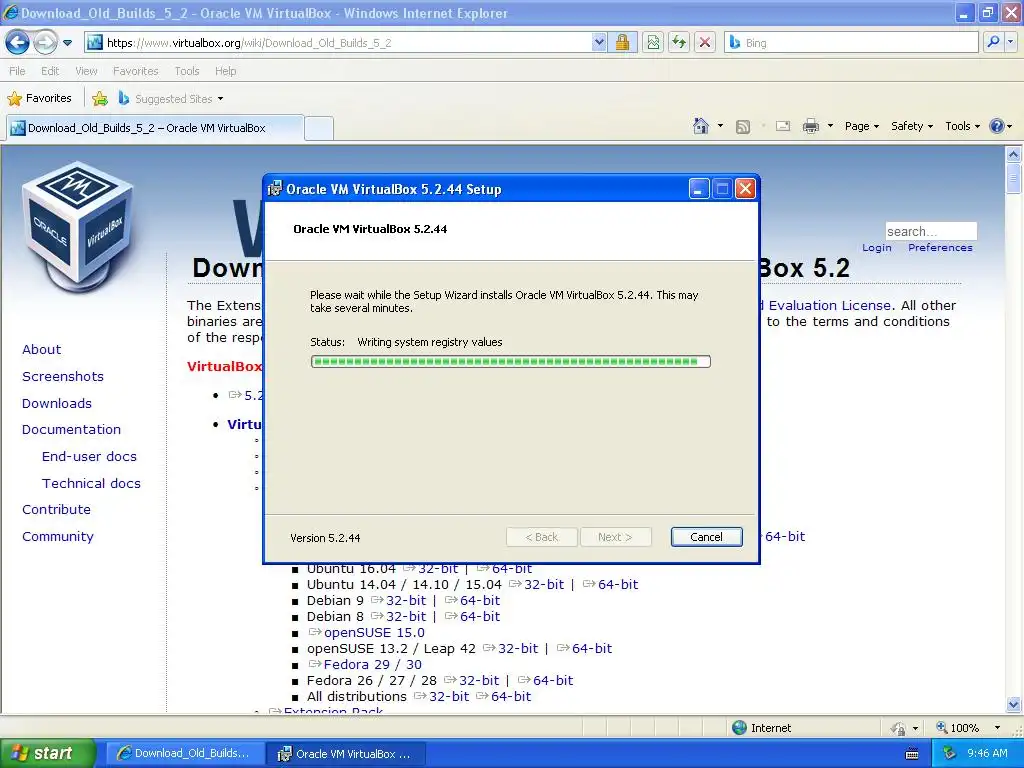
Task: Click the installation progress bar
Action: click(x=511, y=361)
